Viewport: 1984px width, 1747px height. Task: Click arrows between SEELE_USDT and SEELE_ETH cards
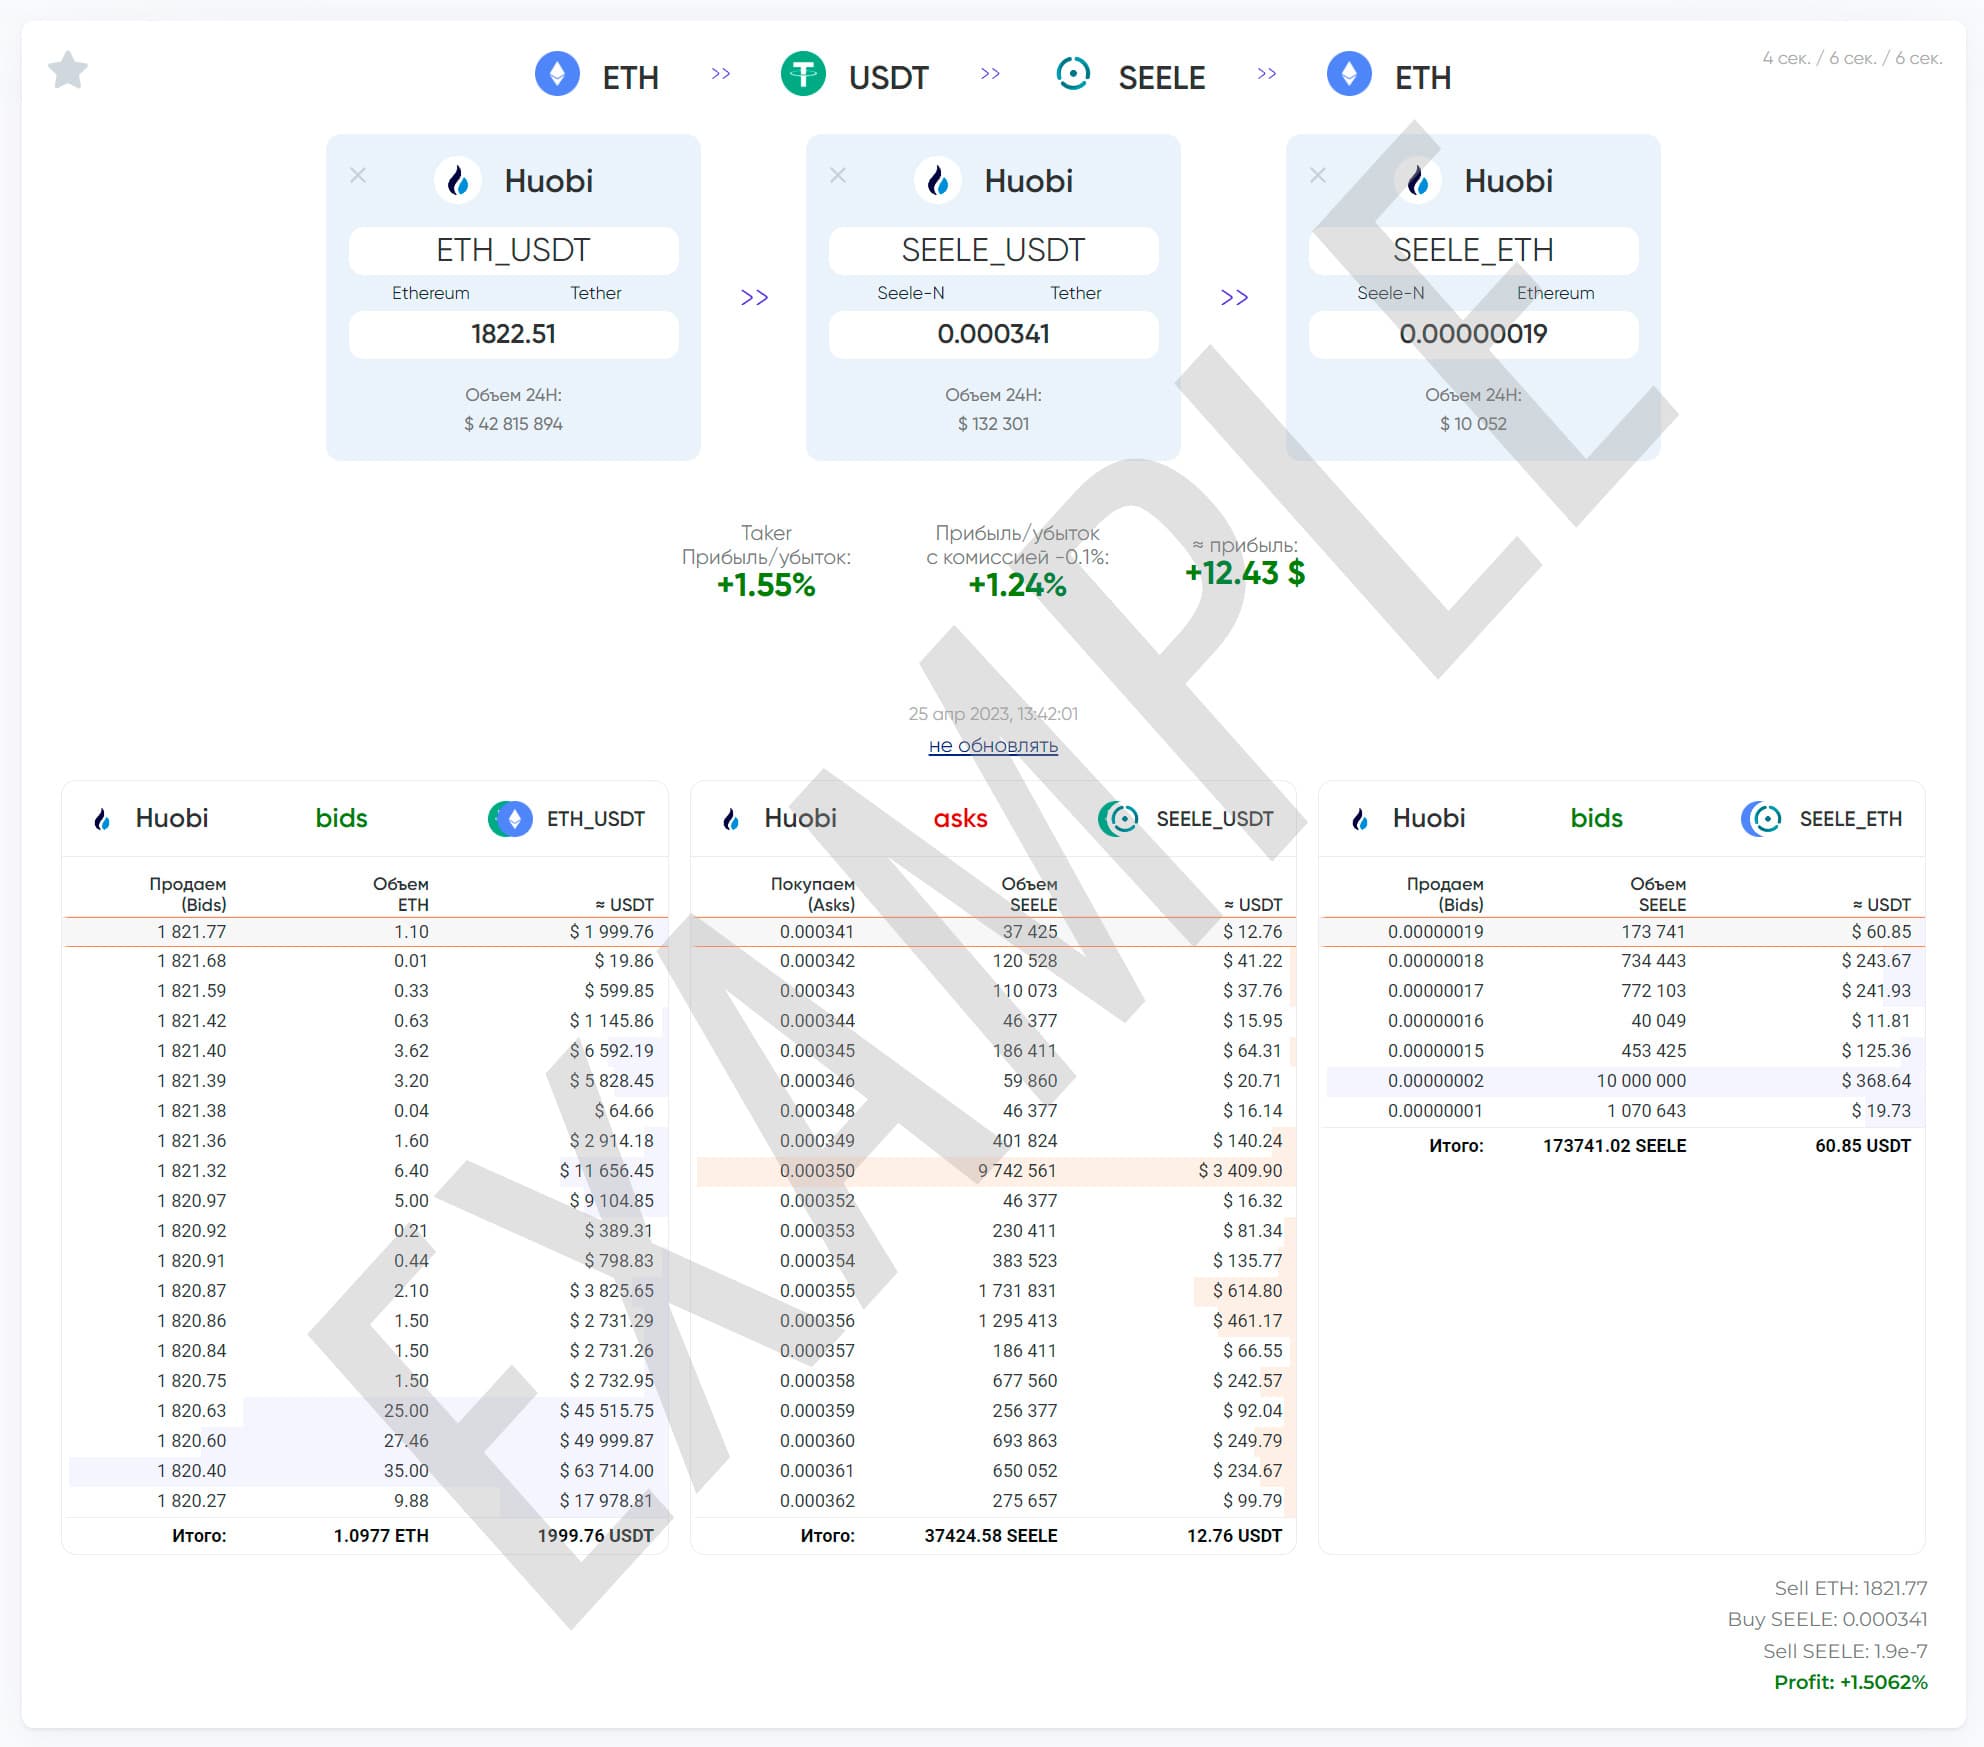click(1234, 298)
